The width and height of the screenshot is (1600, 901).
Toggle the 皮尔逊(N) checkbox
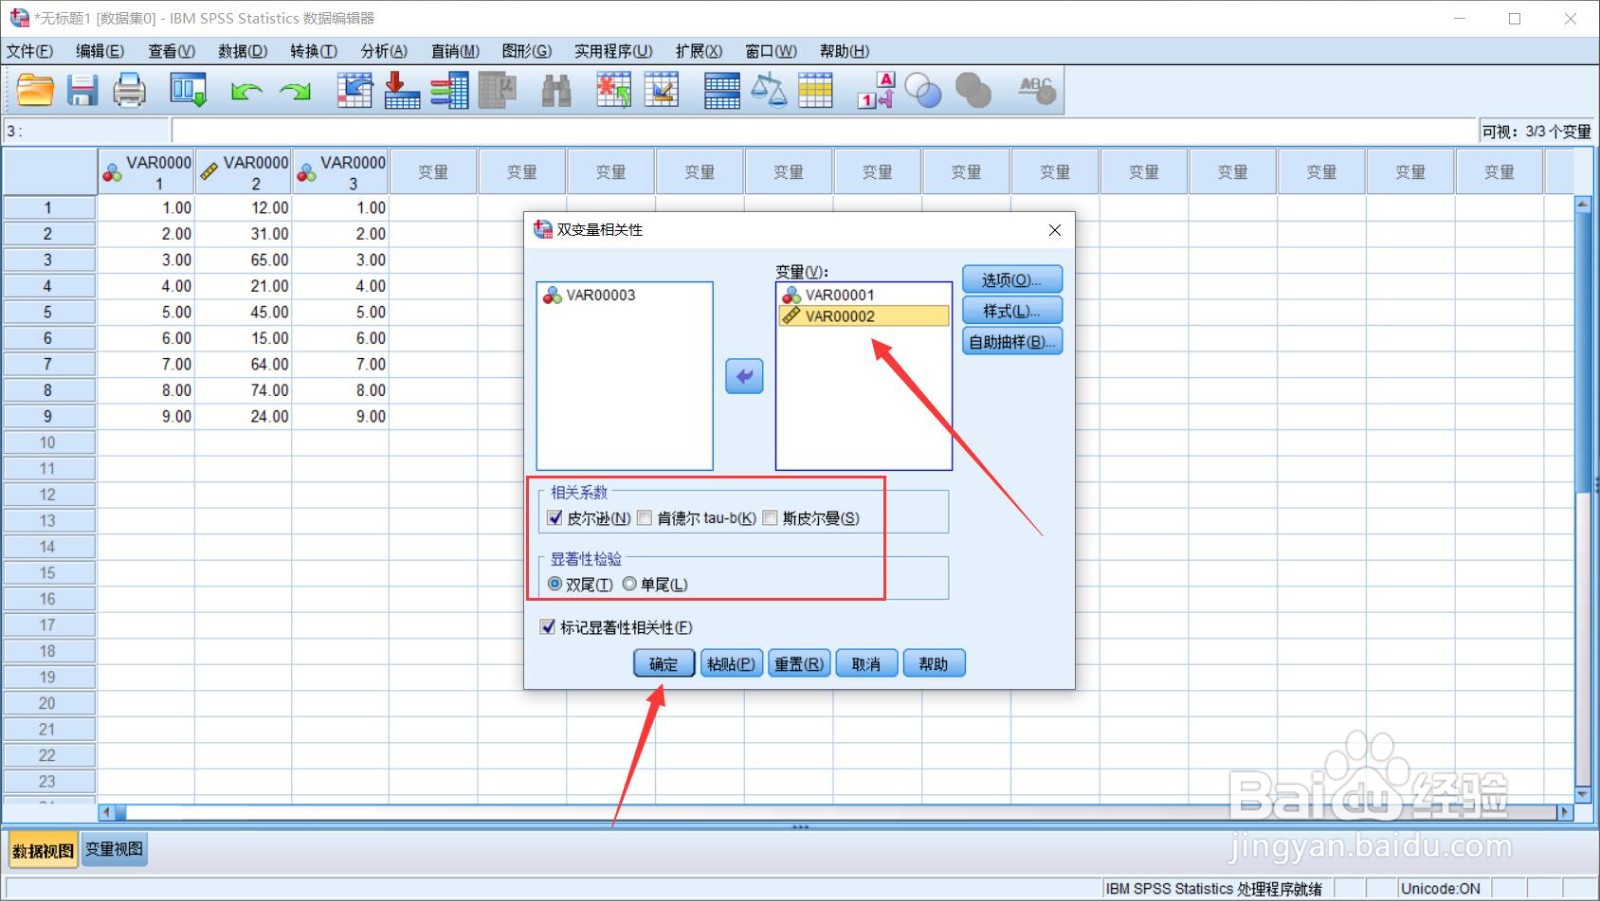coord(555,518)
